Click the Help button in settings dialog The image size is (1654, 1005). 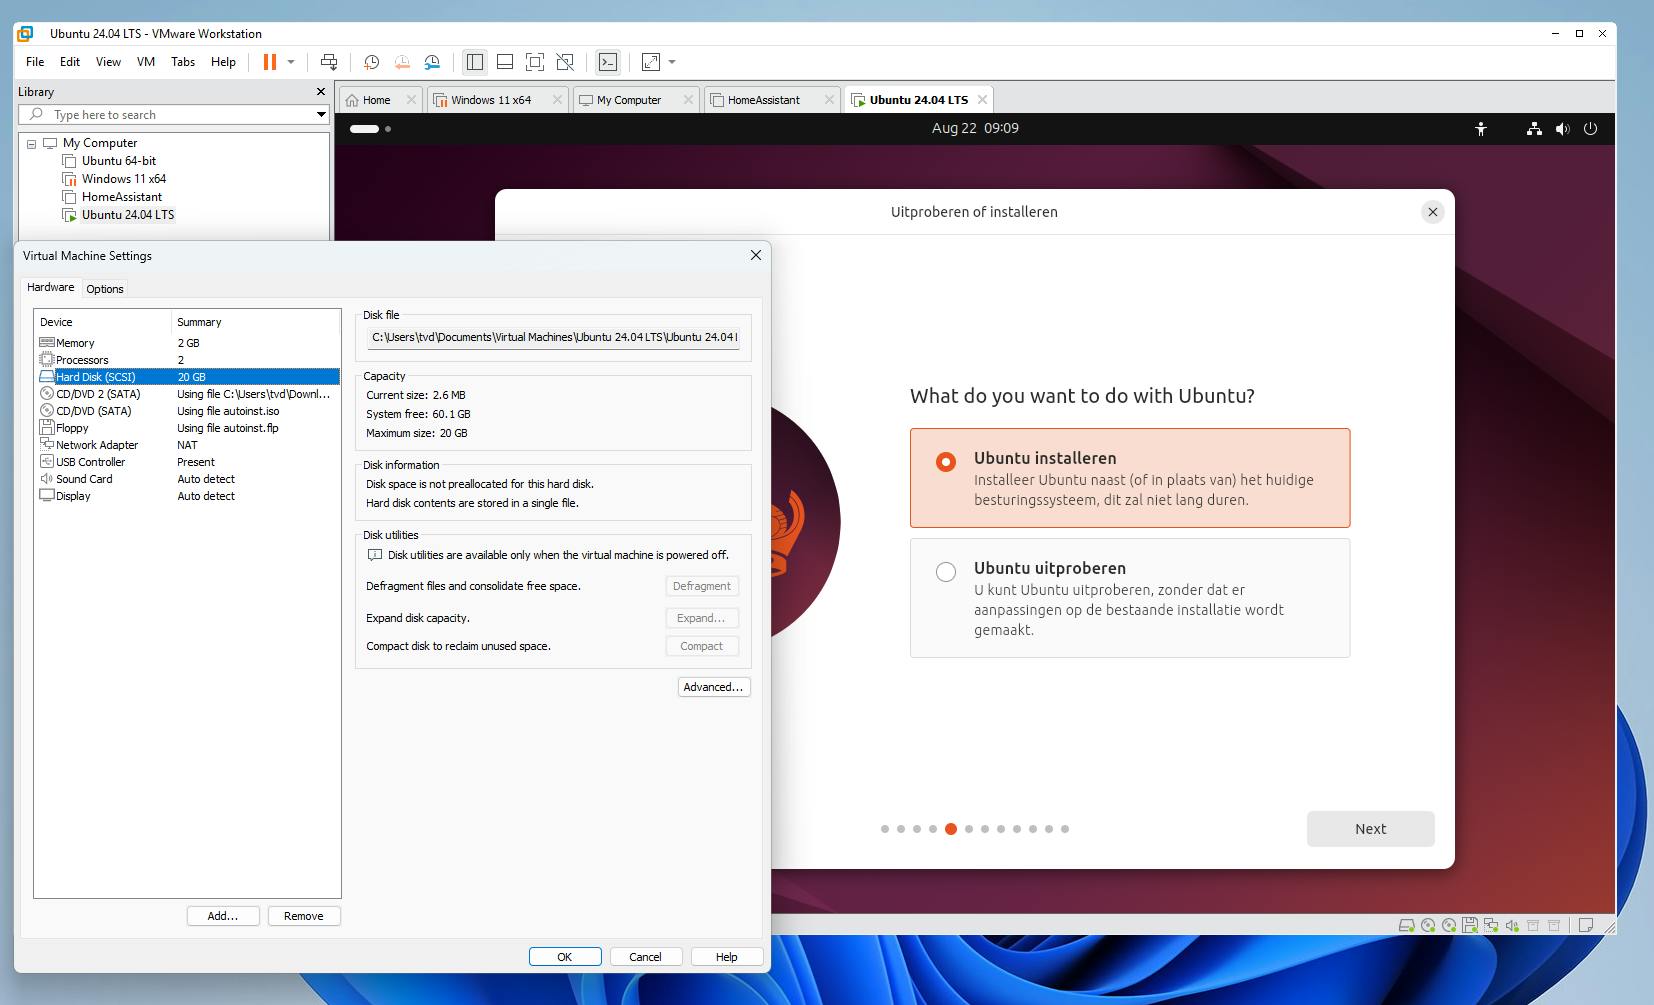(727, 957)
